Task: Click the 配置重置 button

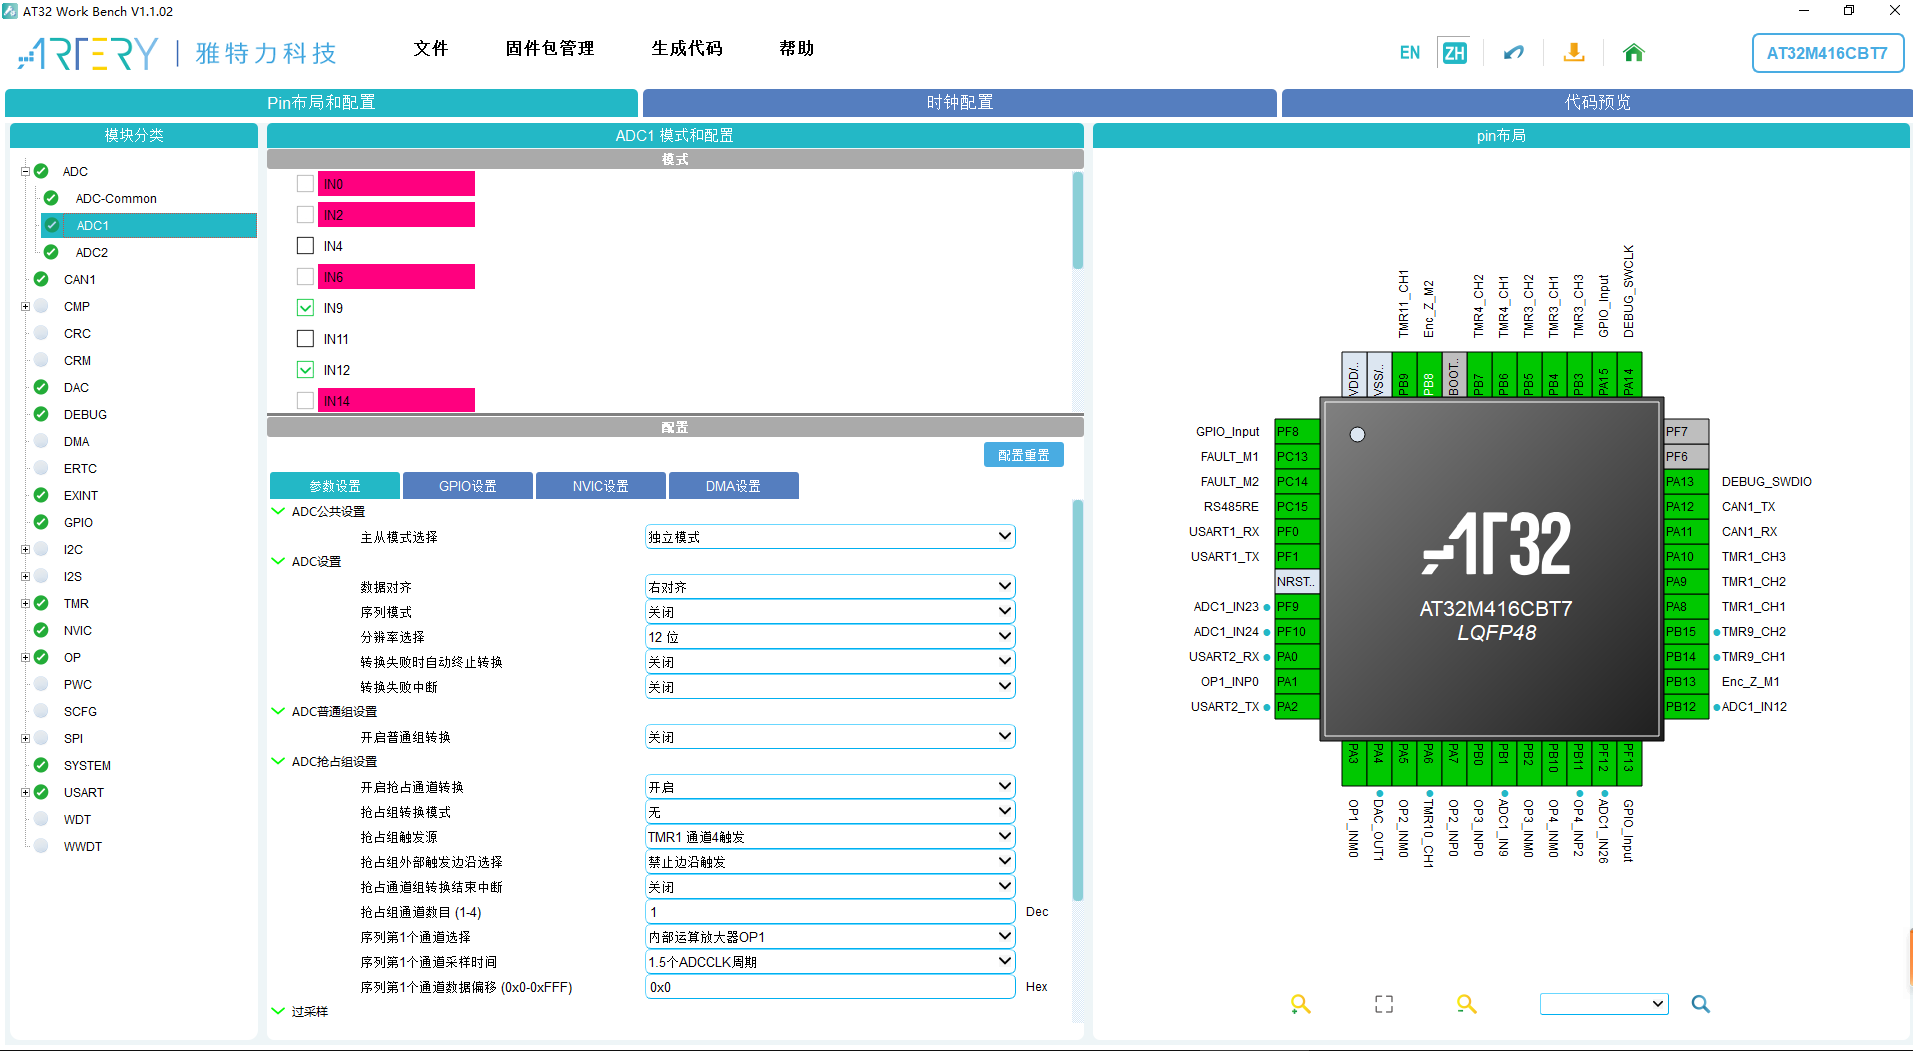Action: (x=1024, y=455)
